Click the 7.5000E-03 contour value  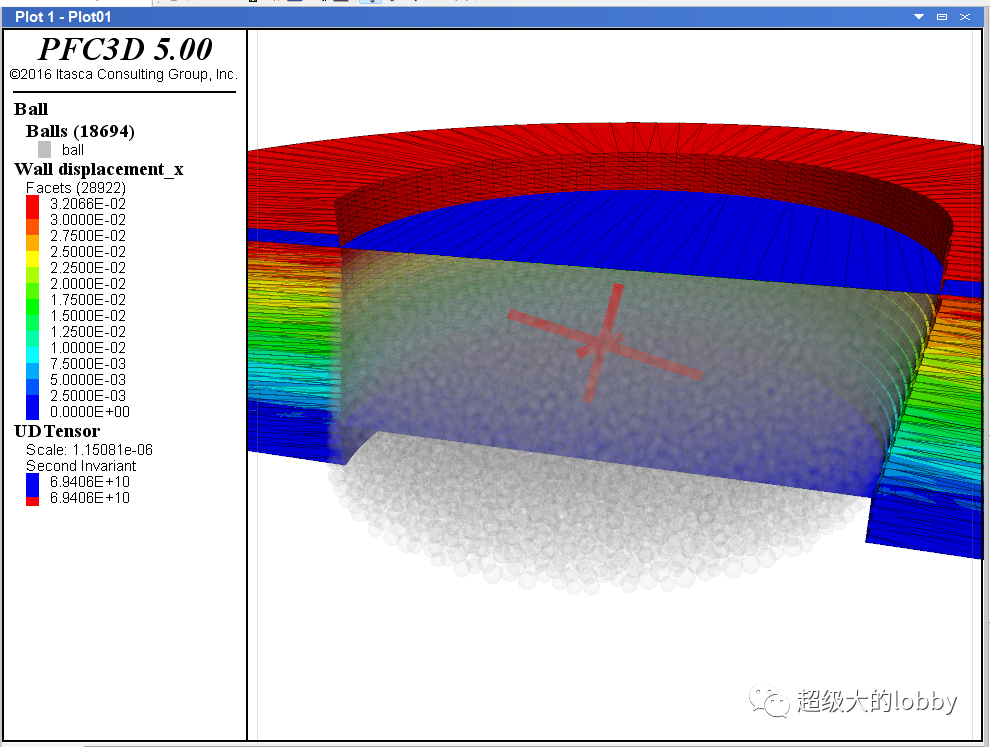coord(88,364)
